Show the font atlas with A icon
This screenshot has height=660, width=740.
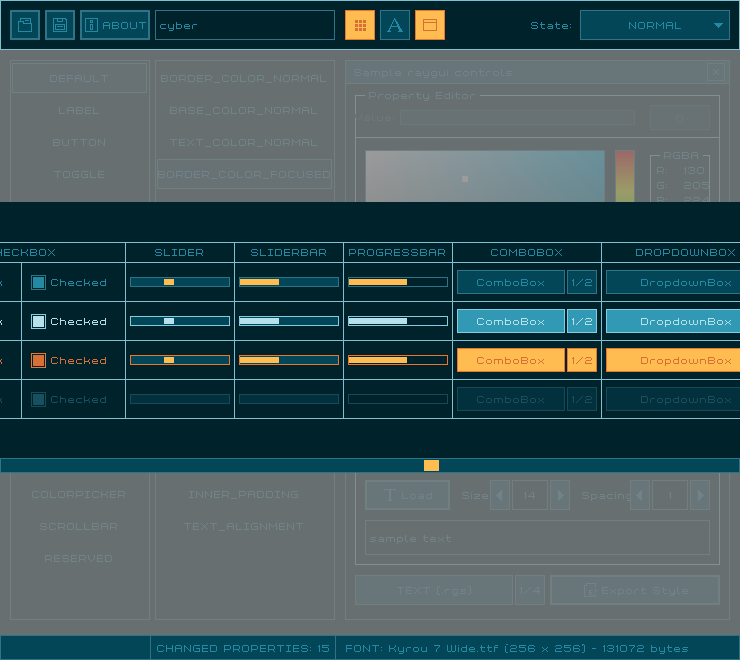point(395,25)
